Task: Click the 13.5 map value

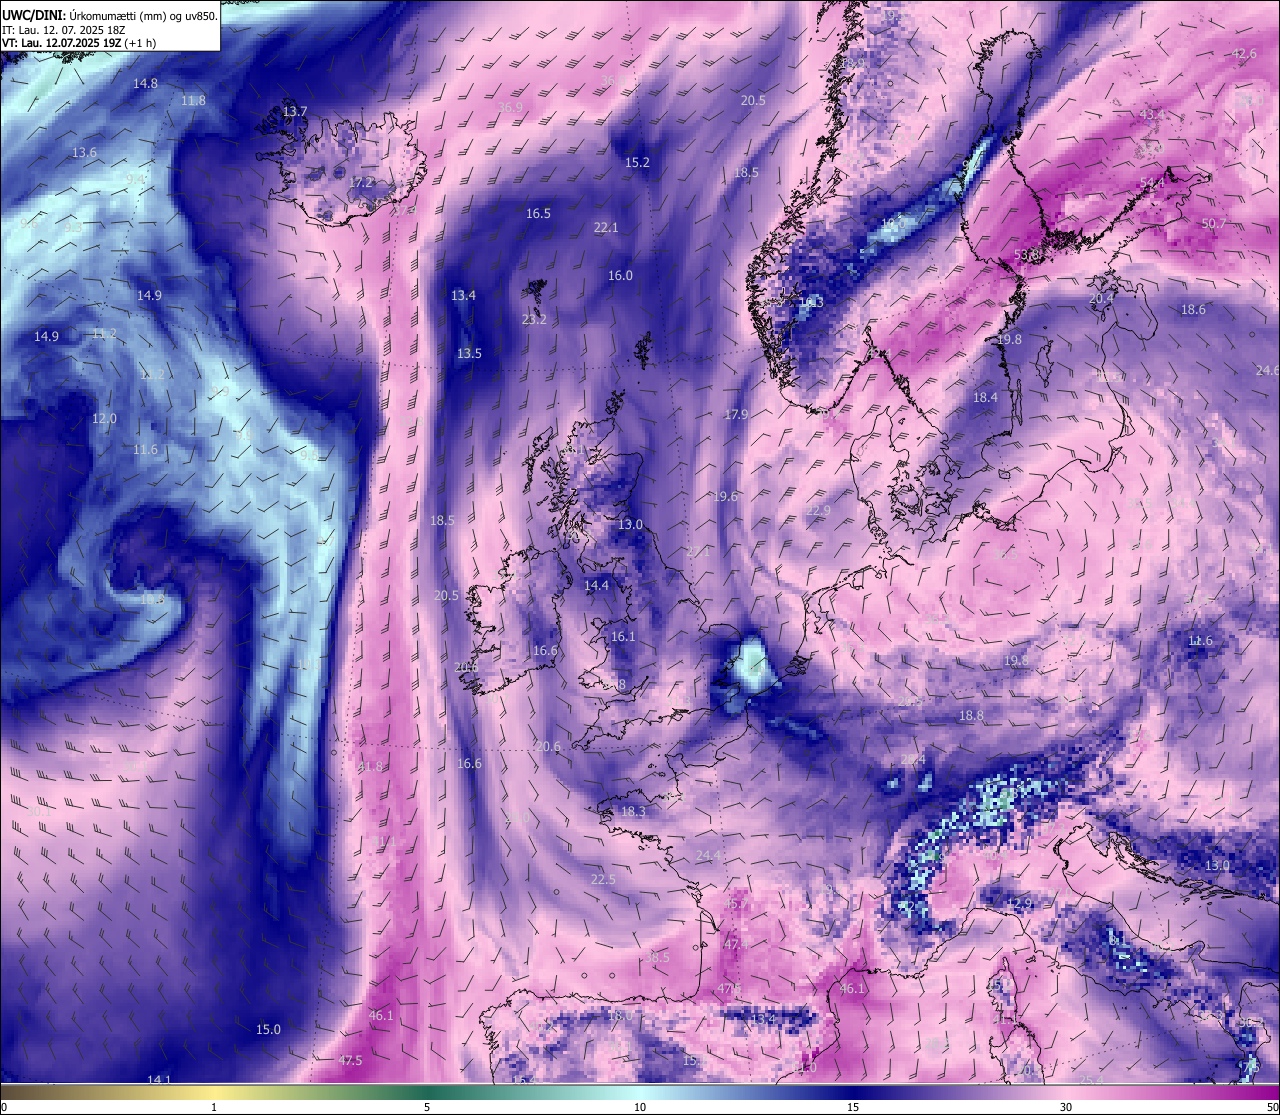Action: 469,354
